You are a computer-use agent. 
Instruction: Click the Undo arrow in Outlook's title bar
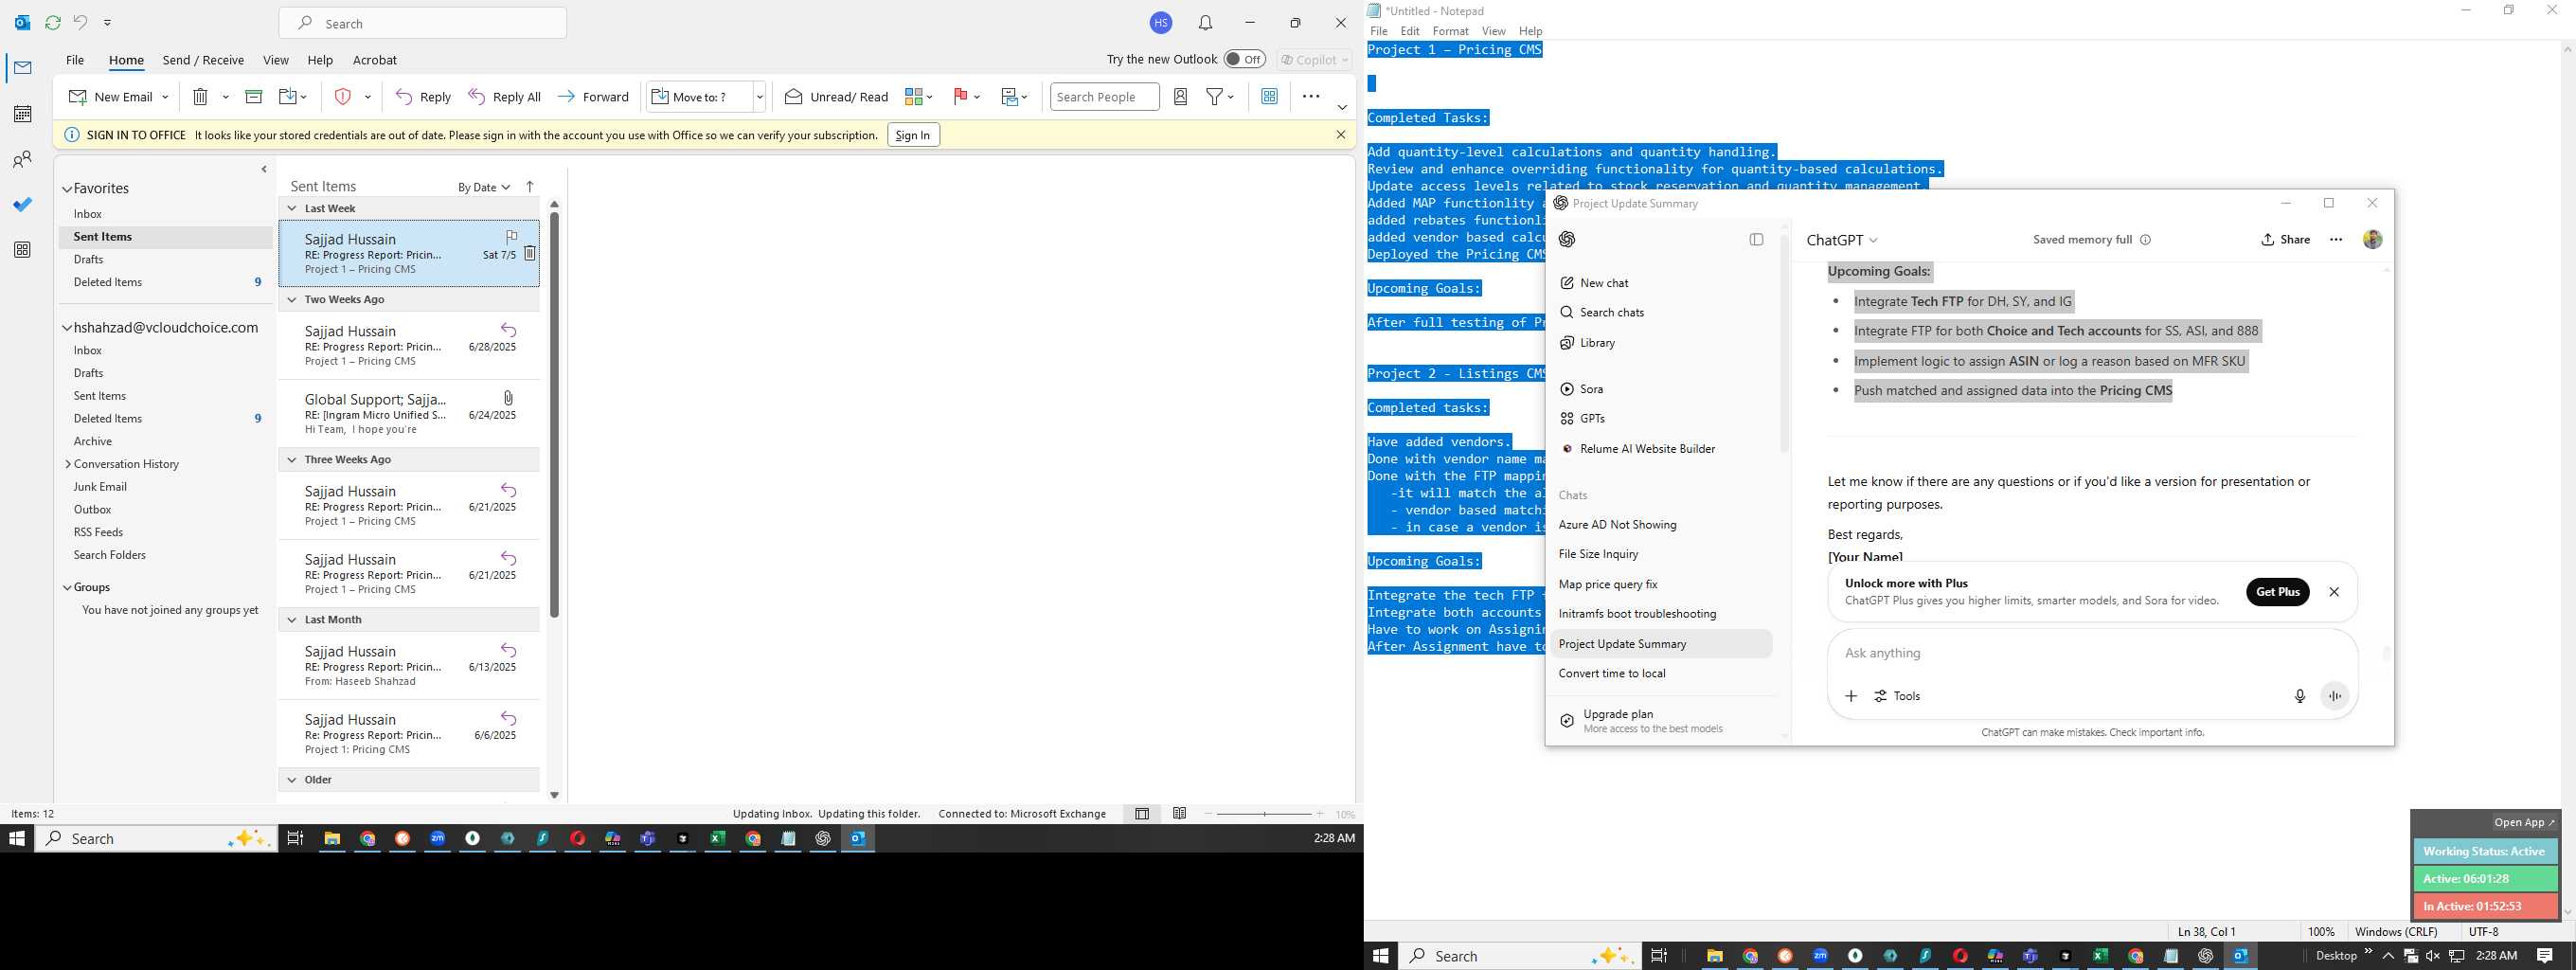[80, 23]
